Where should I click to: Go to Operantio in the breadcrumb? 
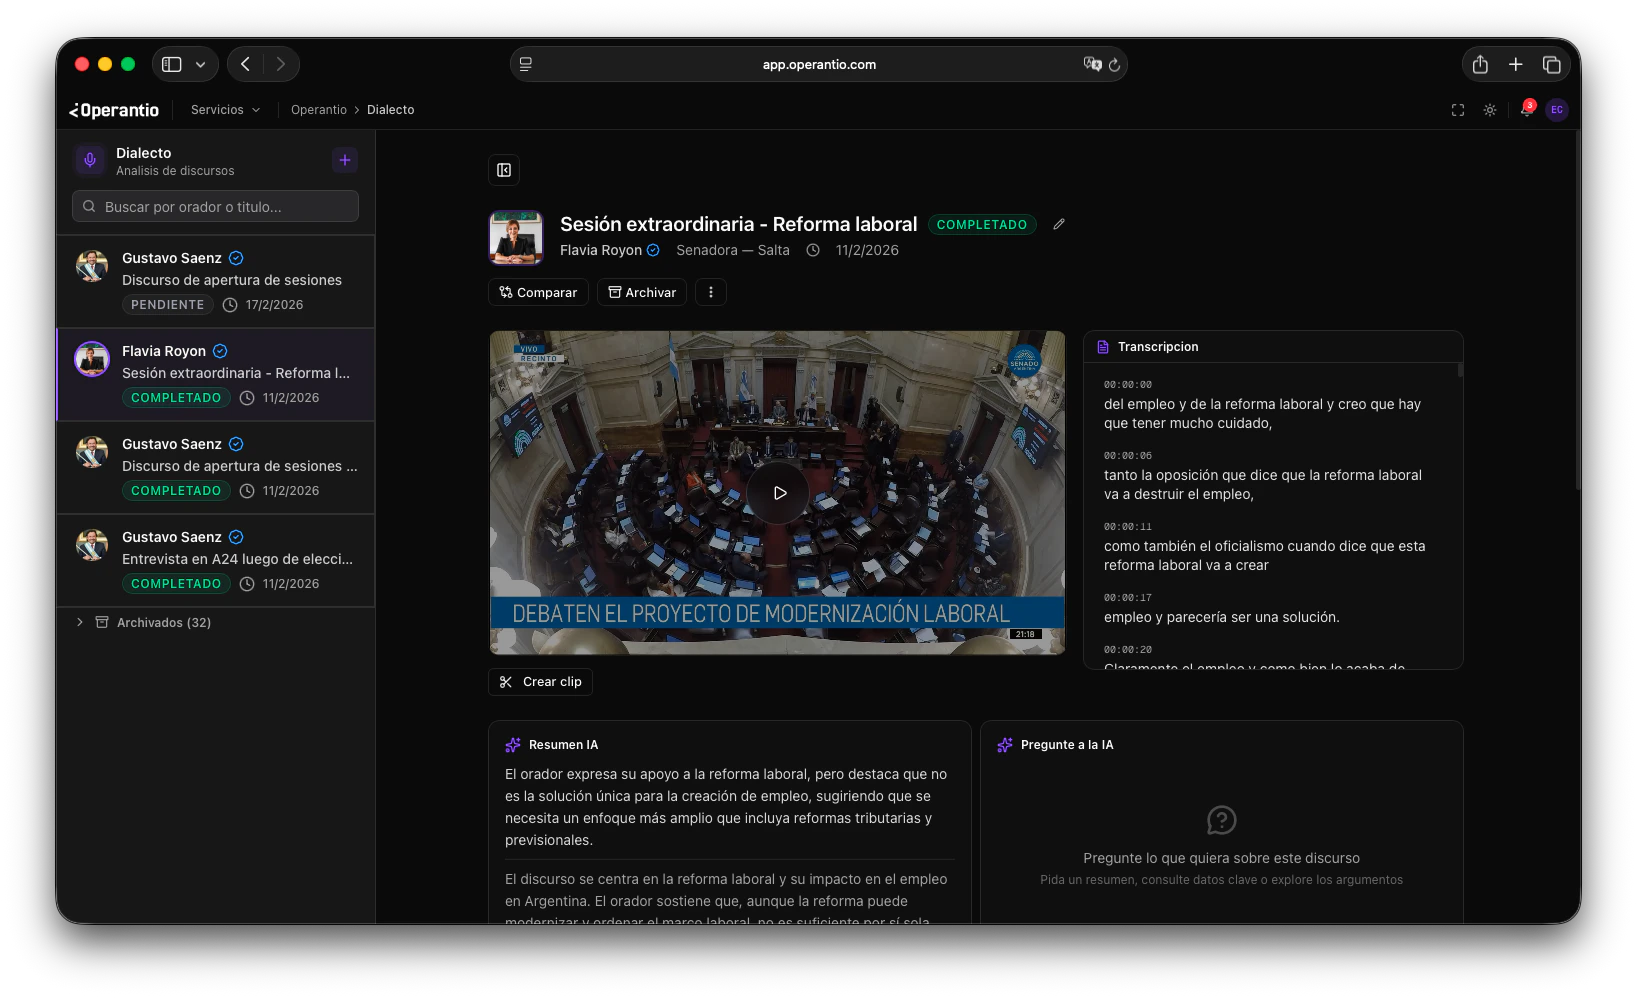point(318,110)
